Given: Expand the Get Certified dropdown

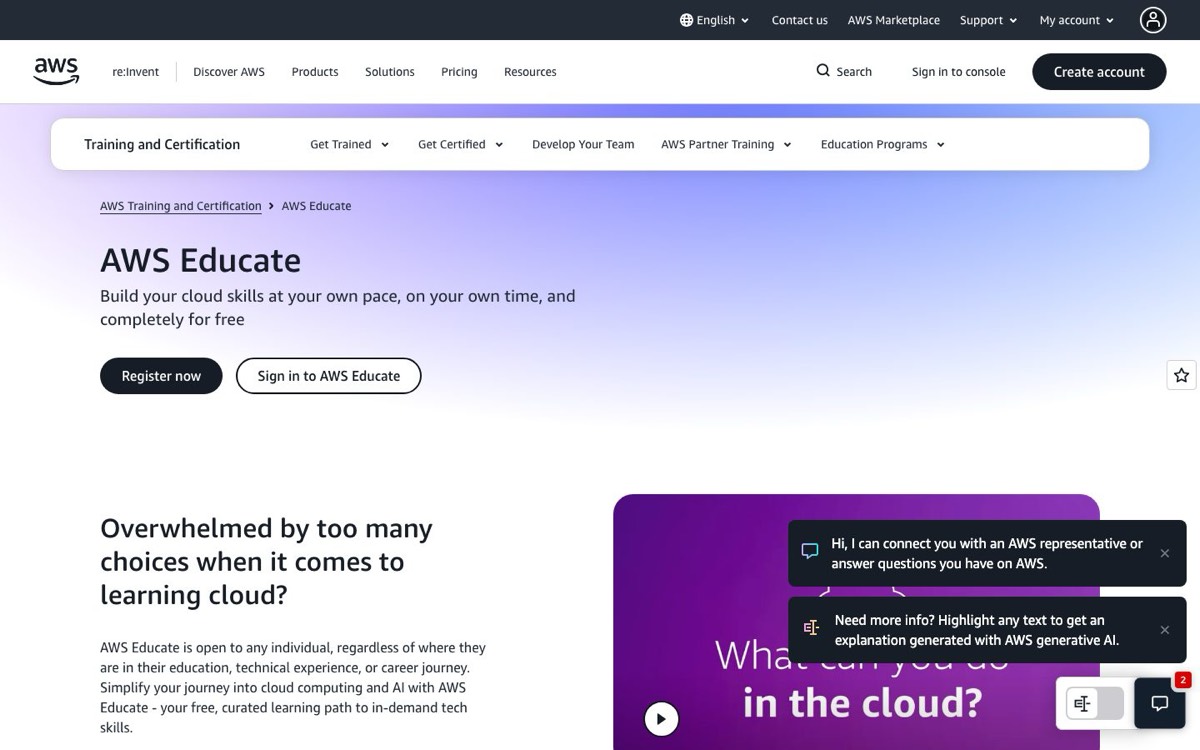Looking at the screenshot, I should click(461, 144).
